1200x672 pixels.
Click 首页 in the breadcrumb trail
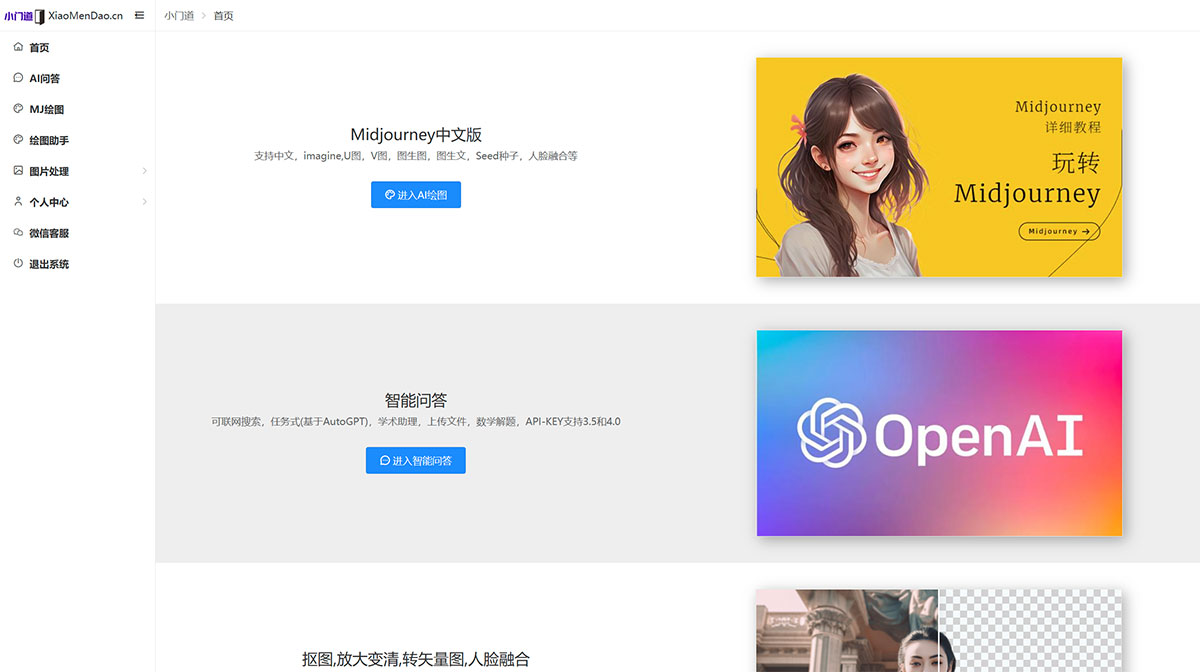tap(222, 15)
